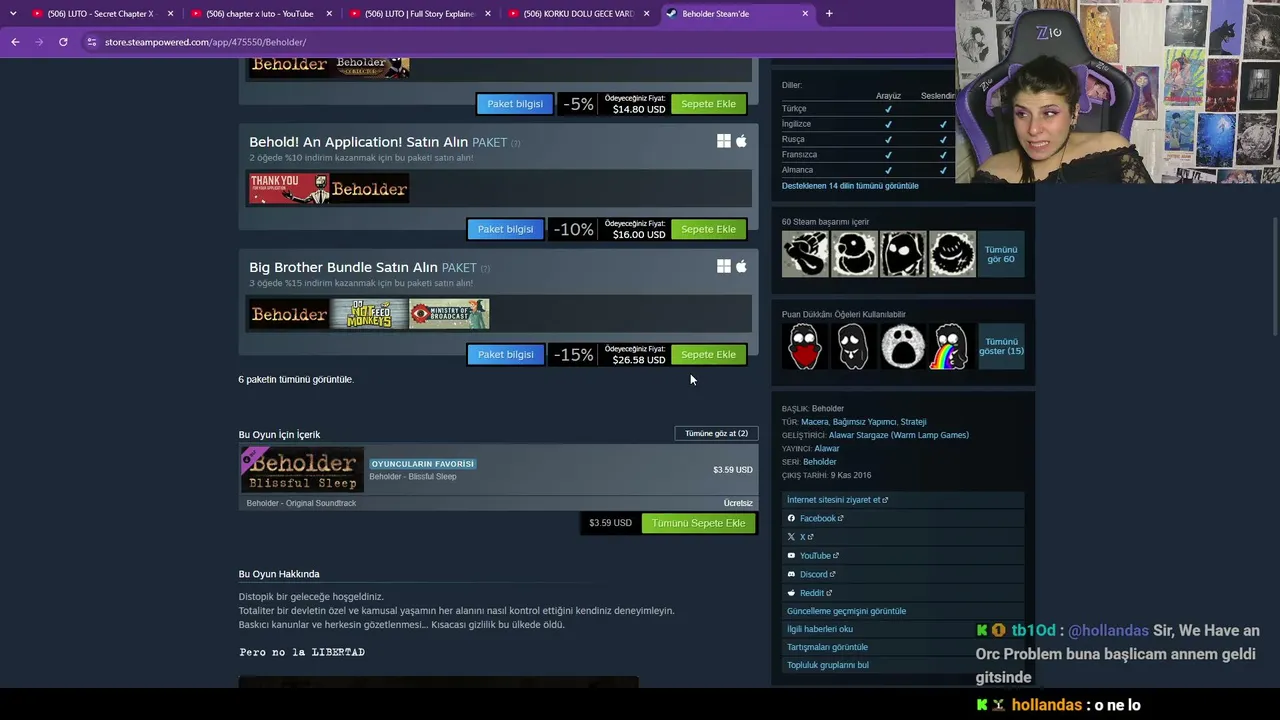This screenshot has width=1280, height=720.
Task: Click Tümünü Sepete Ekle button
Action: click(x=699, y=523)
